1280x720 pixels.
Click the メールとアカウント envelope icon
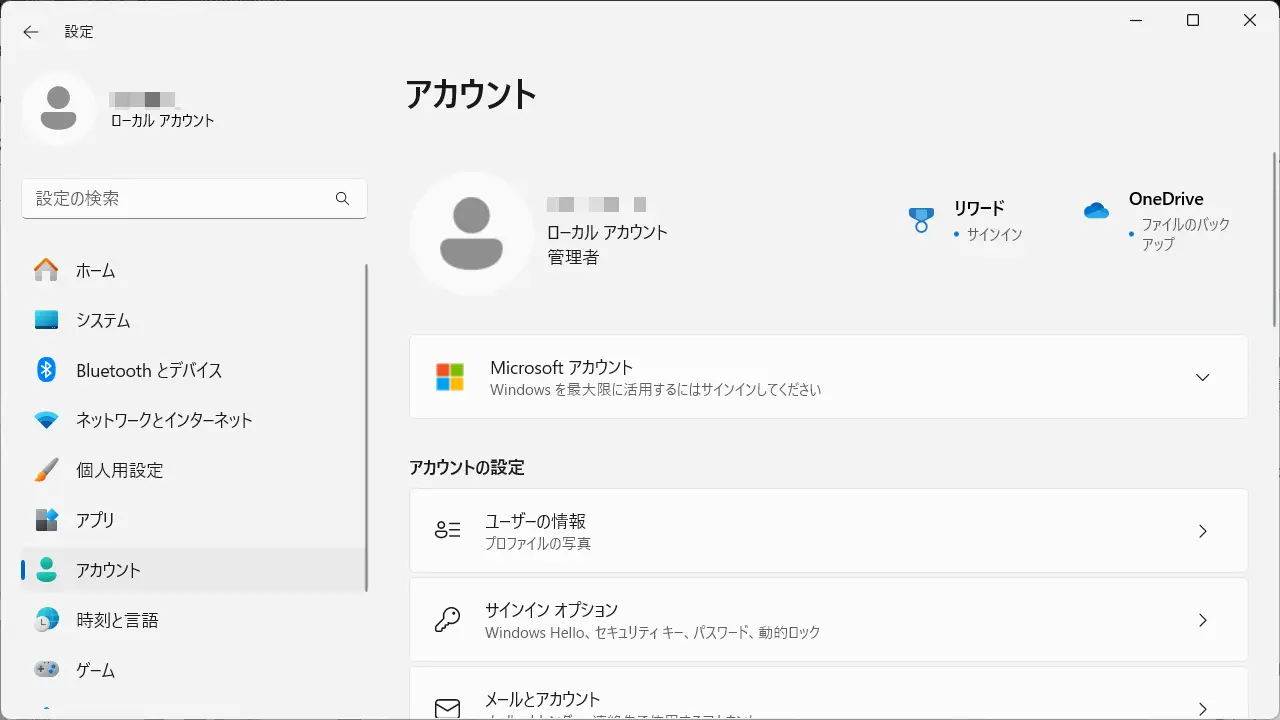[448, 708]
